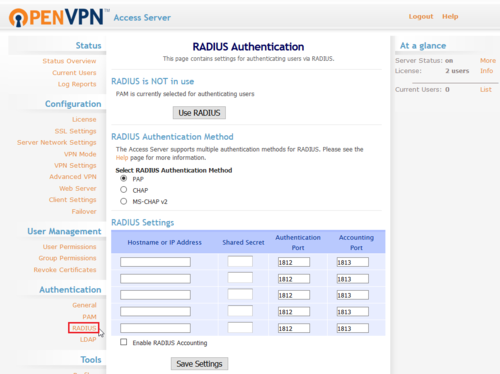Focus third row Hostname or IP Address field

[x=155, y=295]
